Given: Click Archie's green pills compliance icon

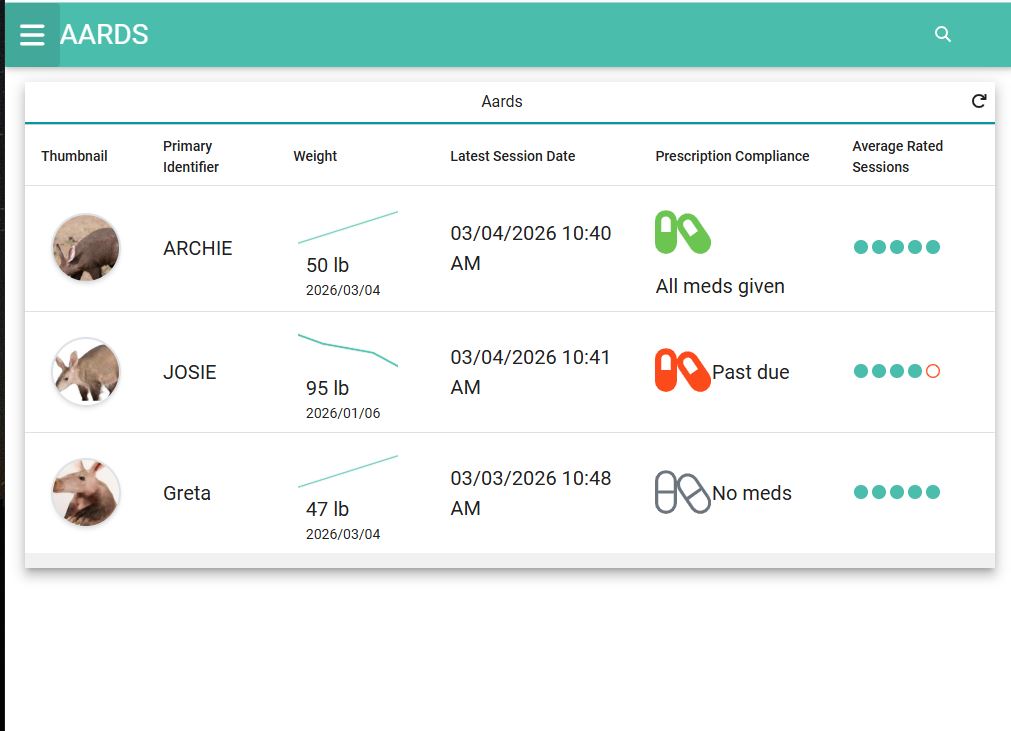Looking at the screenshot, I should (682, 232).
